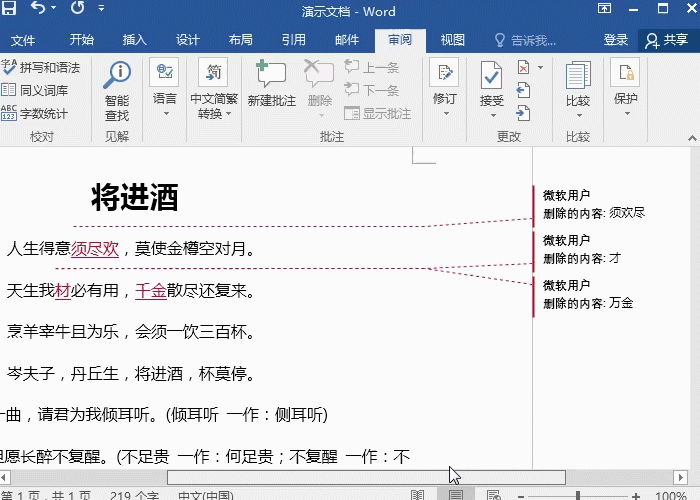Switch to Web Layout view in status bar

(x=492, y=495)
